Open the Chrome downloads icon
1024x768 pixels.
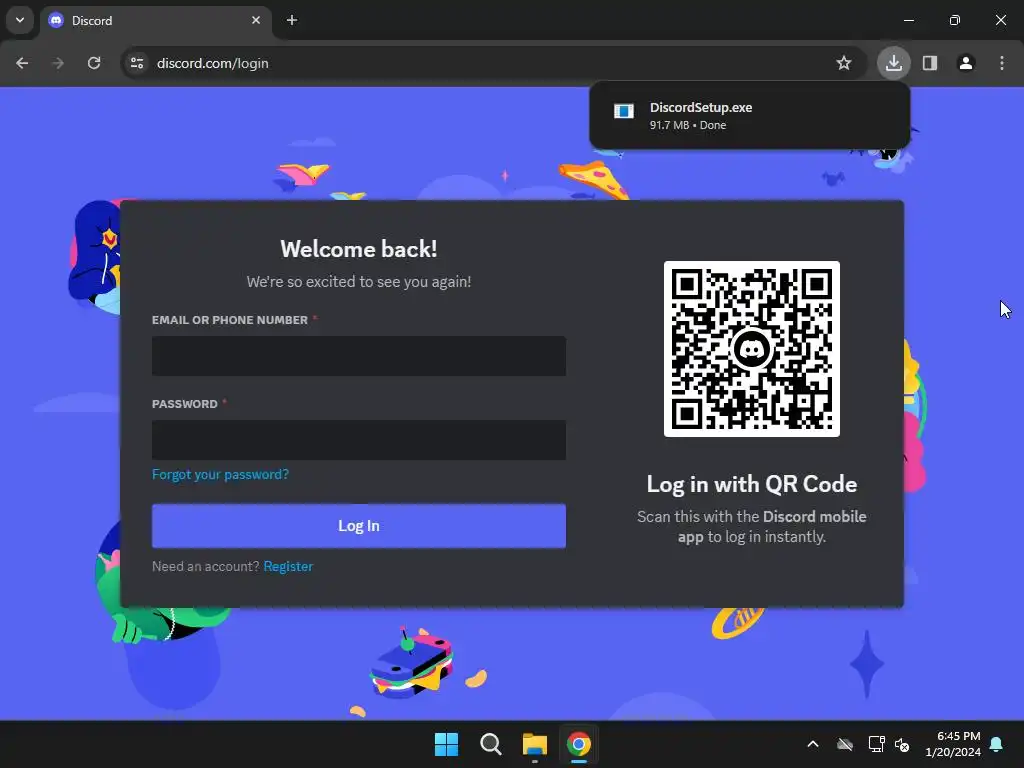[893, 63]
